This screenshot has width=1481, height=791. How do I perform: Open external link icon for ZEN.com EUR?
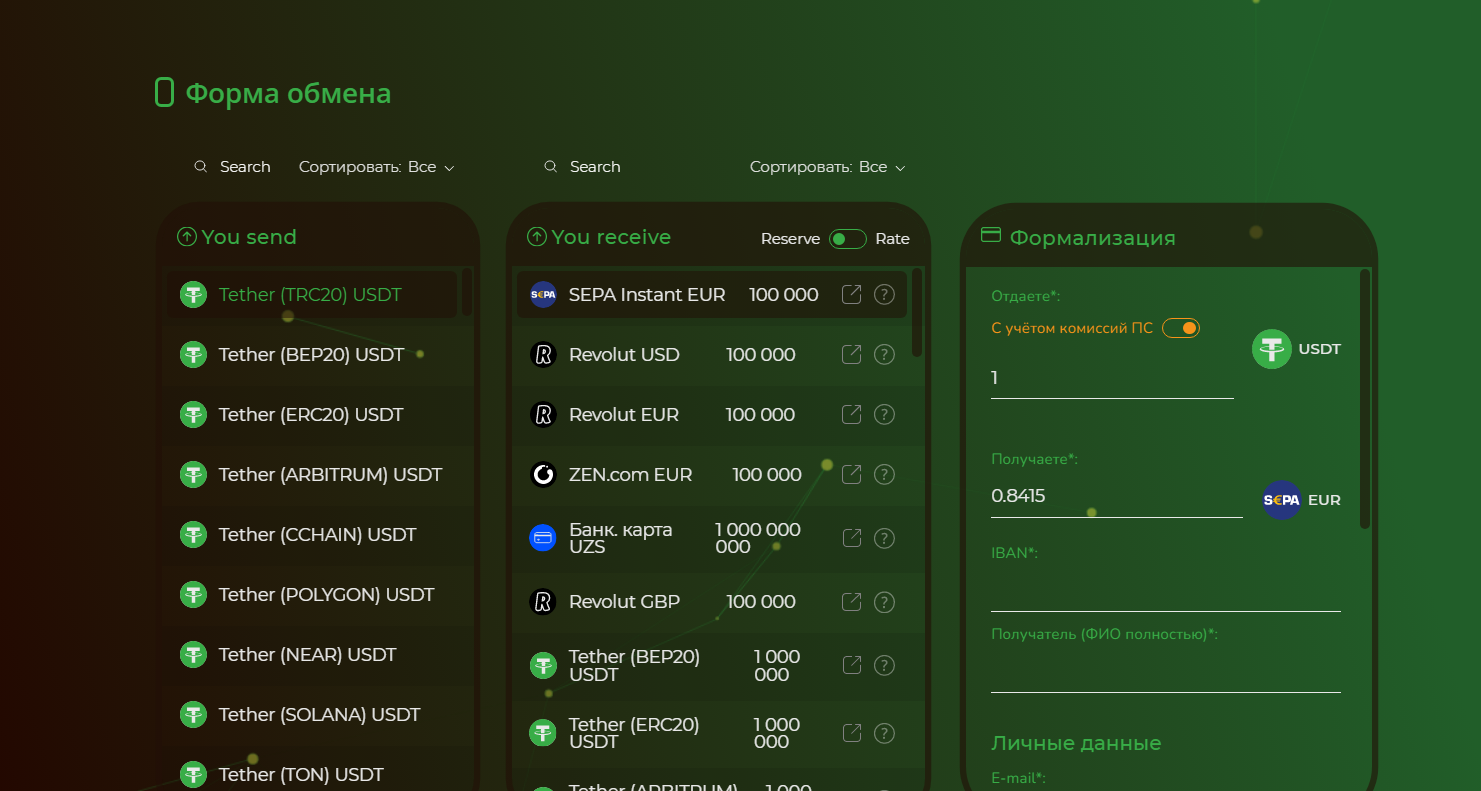(x=851, y=474)
